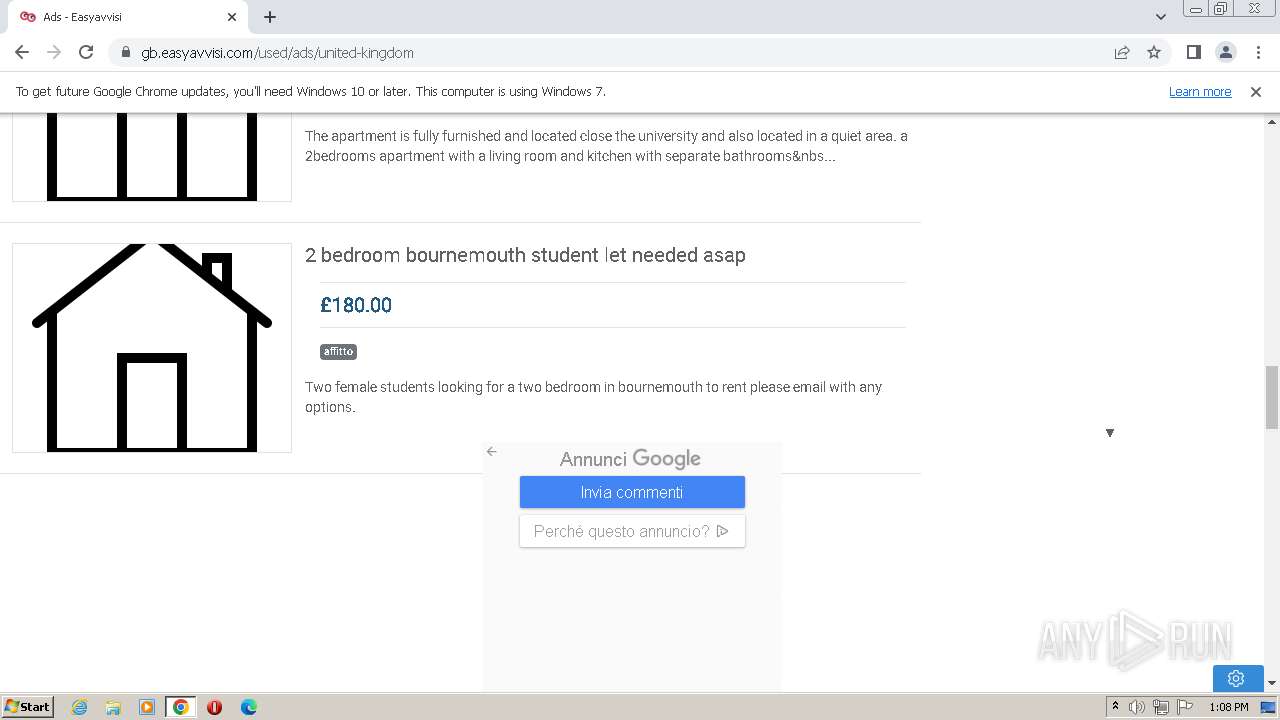Expand the tab search dropdown
Image resolution: width=1280 pixels, height=720 pixels.
(x=1160, y=17)
